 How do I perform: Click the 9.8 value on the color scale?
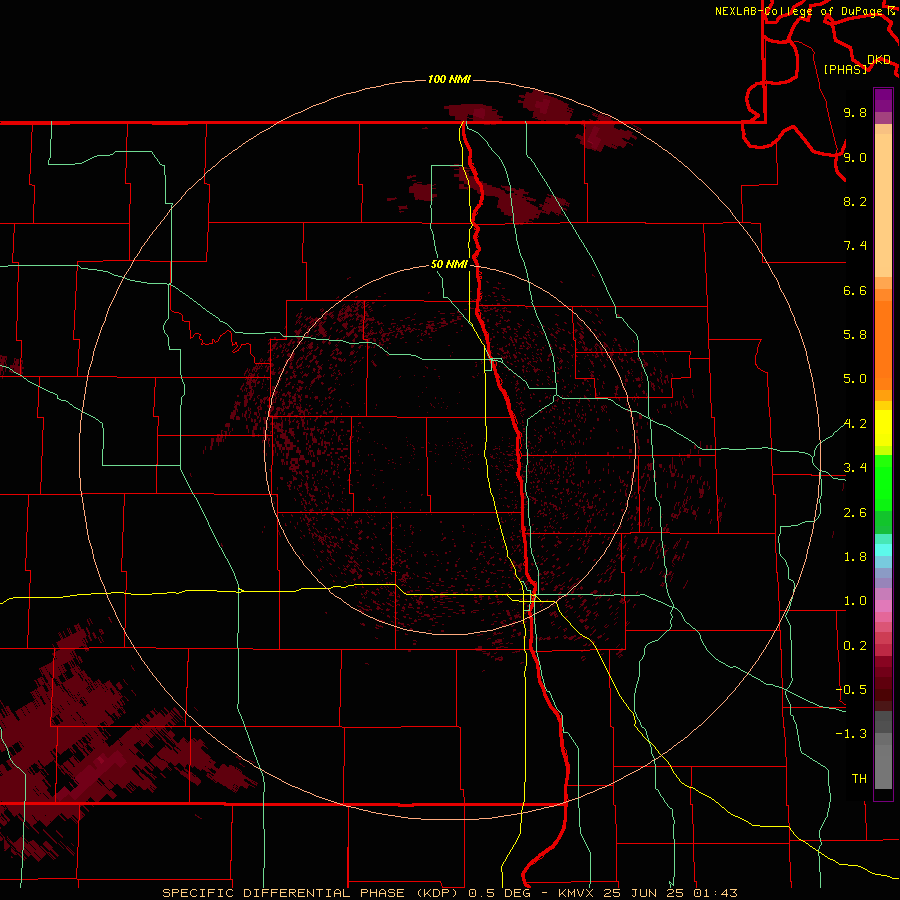point(855,112)
